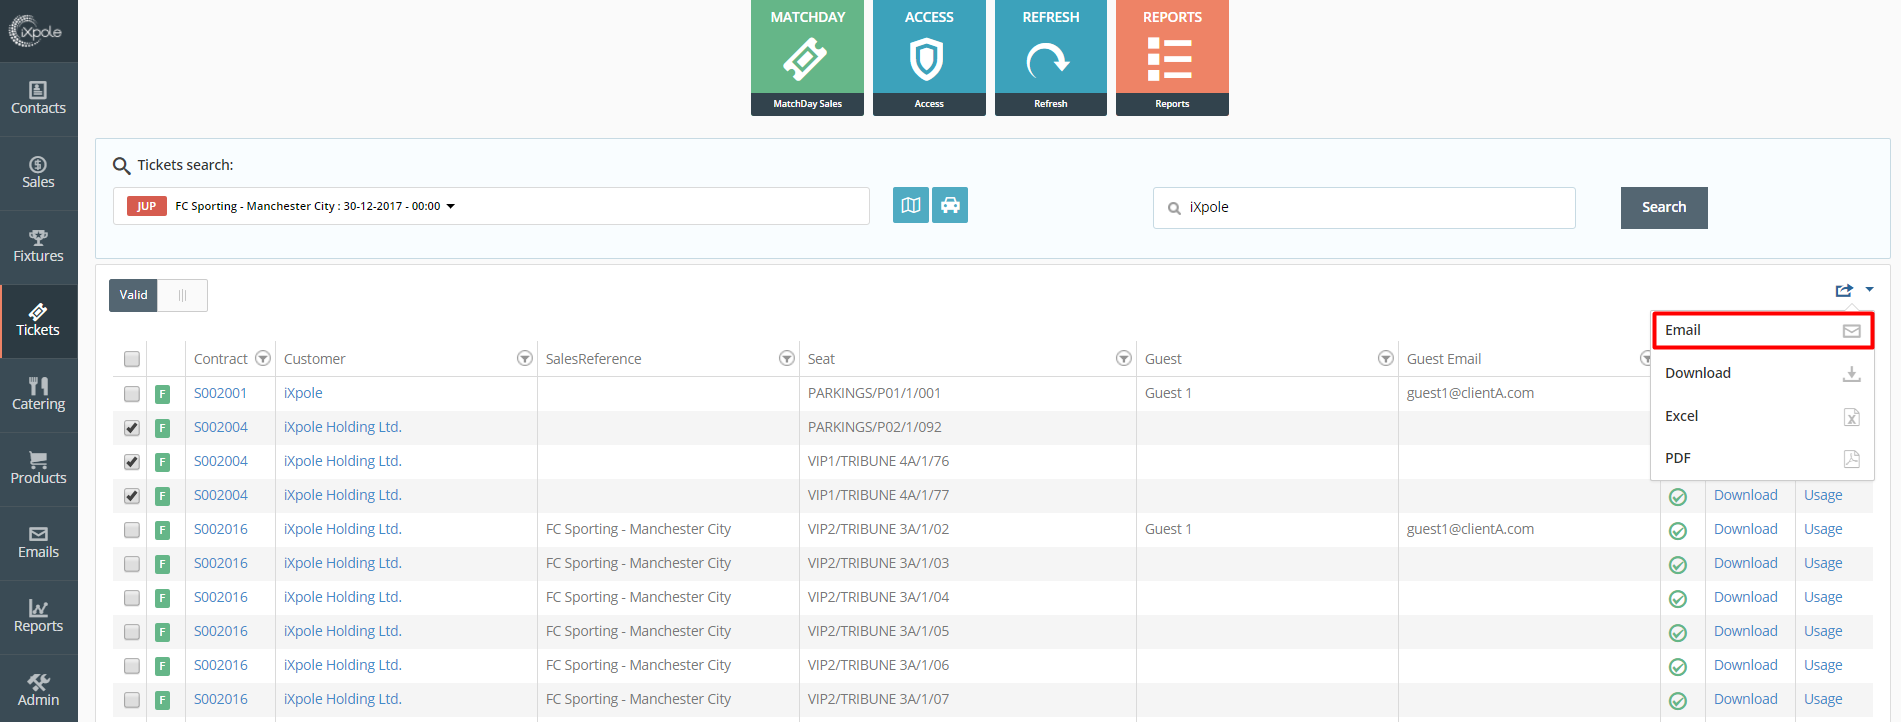Click guest1@clientA.com in the S002001 row
The image size is (1901, 722).
tap(1470, 393)
